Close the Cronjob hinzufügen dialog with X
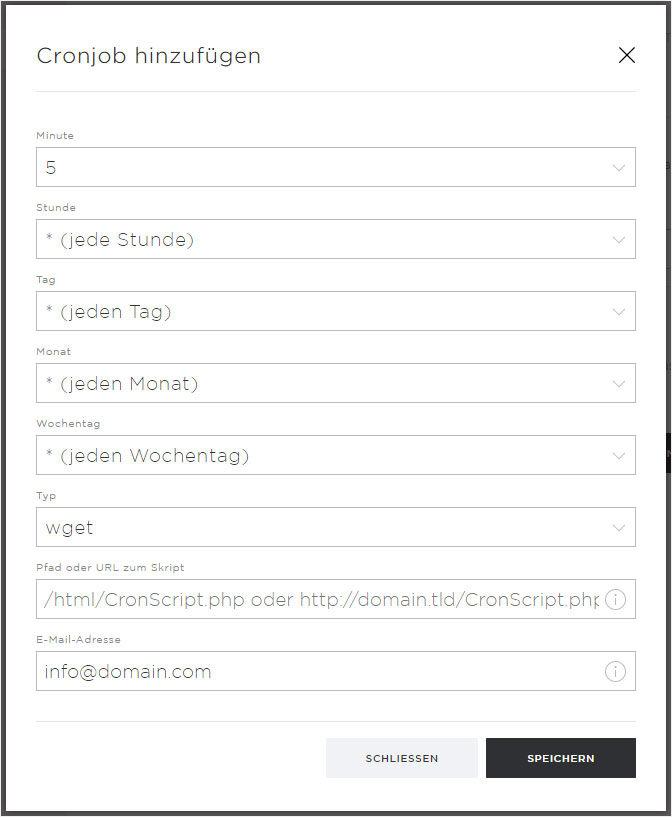 tap(627, 55)
